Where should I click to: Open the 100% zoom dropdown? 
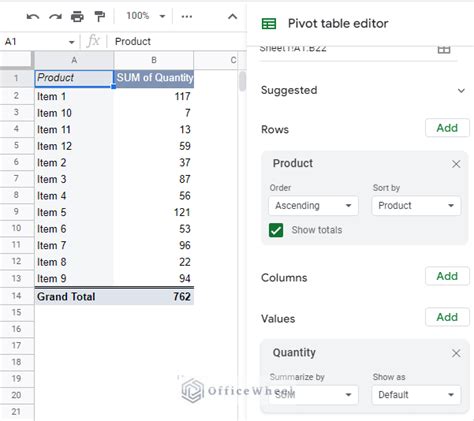(146, 16)
